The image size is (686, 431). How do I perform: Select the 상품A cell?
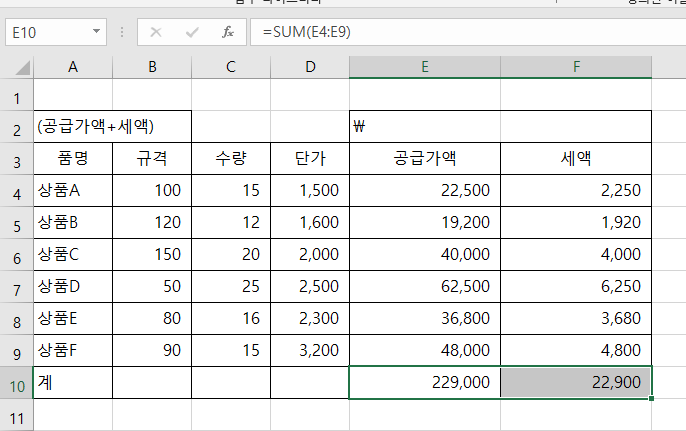tap(73, 190)
